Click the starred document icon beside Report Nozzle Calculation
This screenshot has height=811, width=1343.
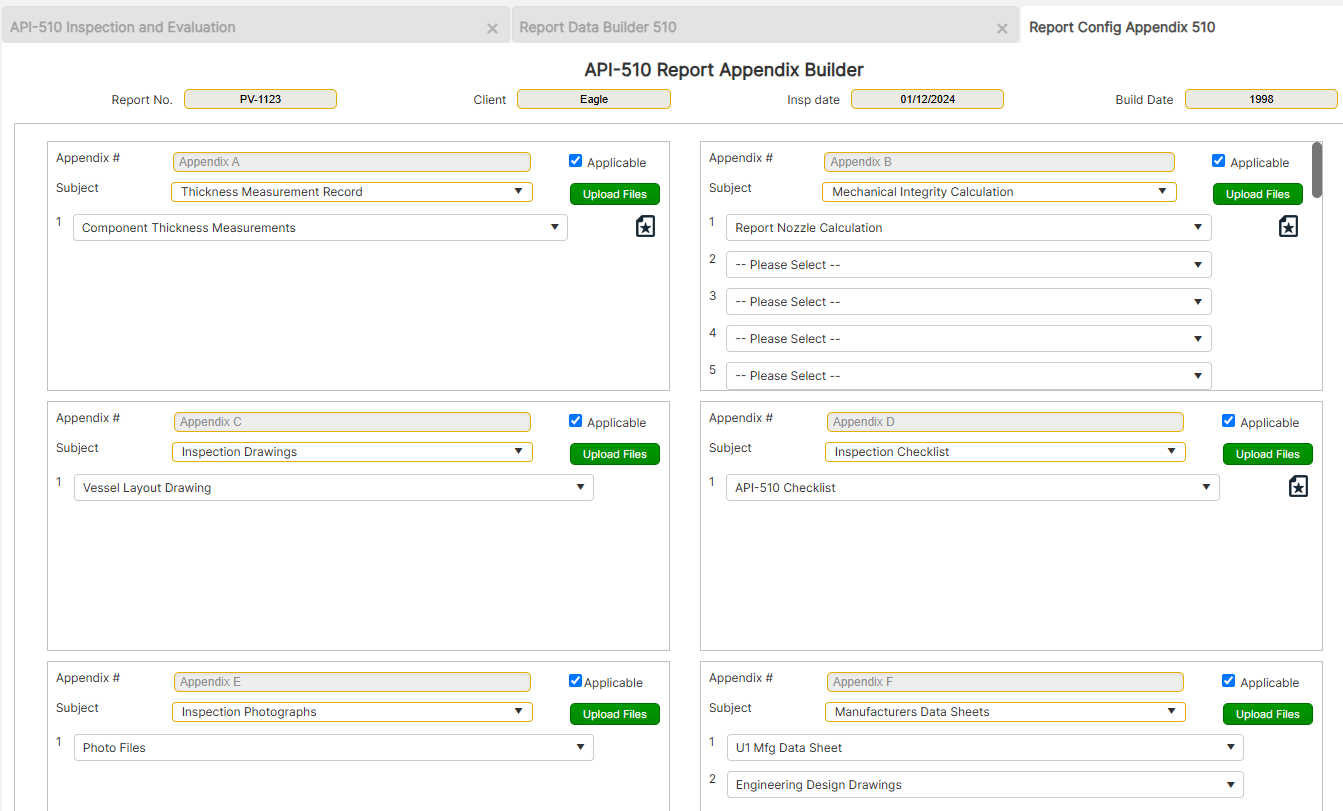[x=1288, y=226]
